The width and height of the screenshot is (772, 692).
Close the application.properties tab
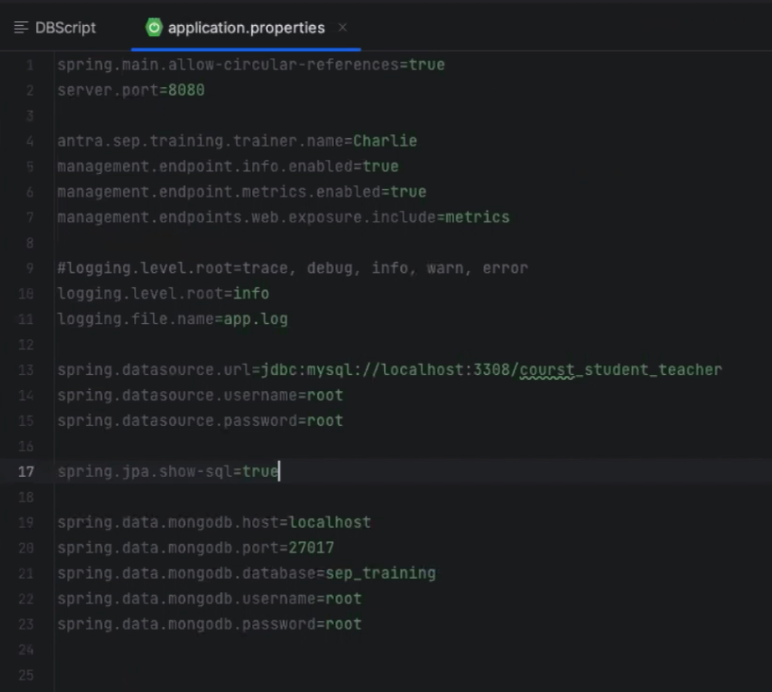coord(343,28)
